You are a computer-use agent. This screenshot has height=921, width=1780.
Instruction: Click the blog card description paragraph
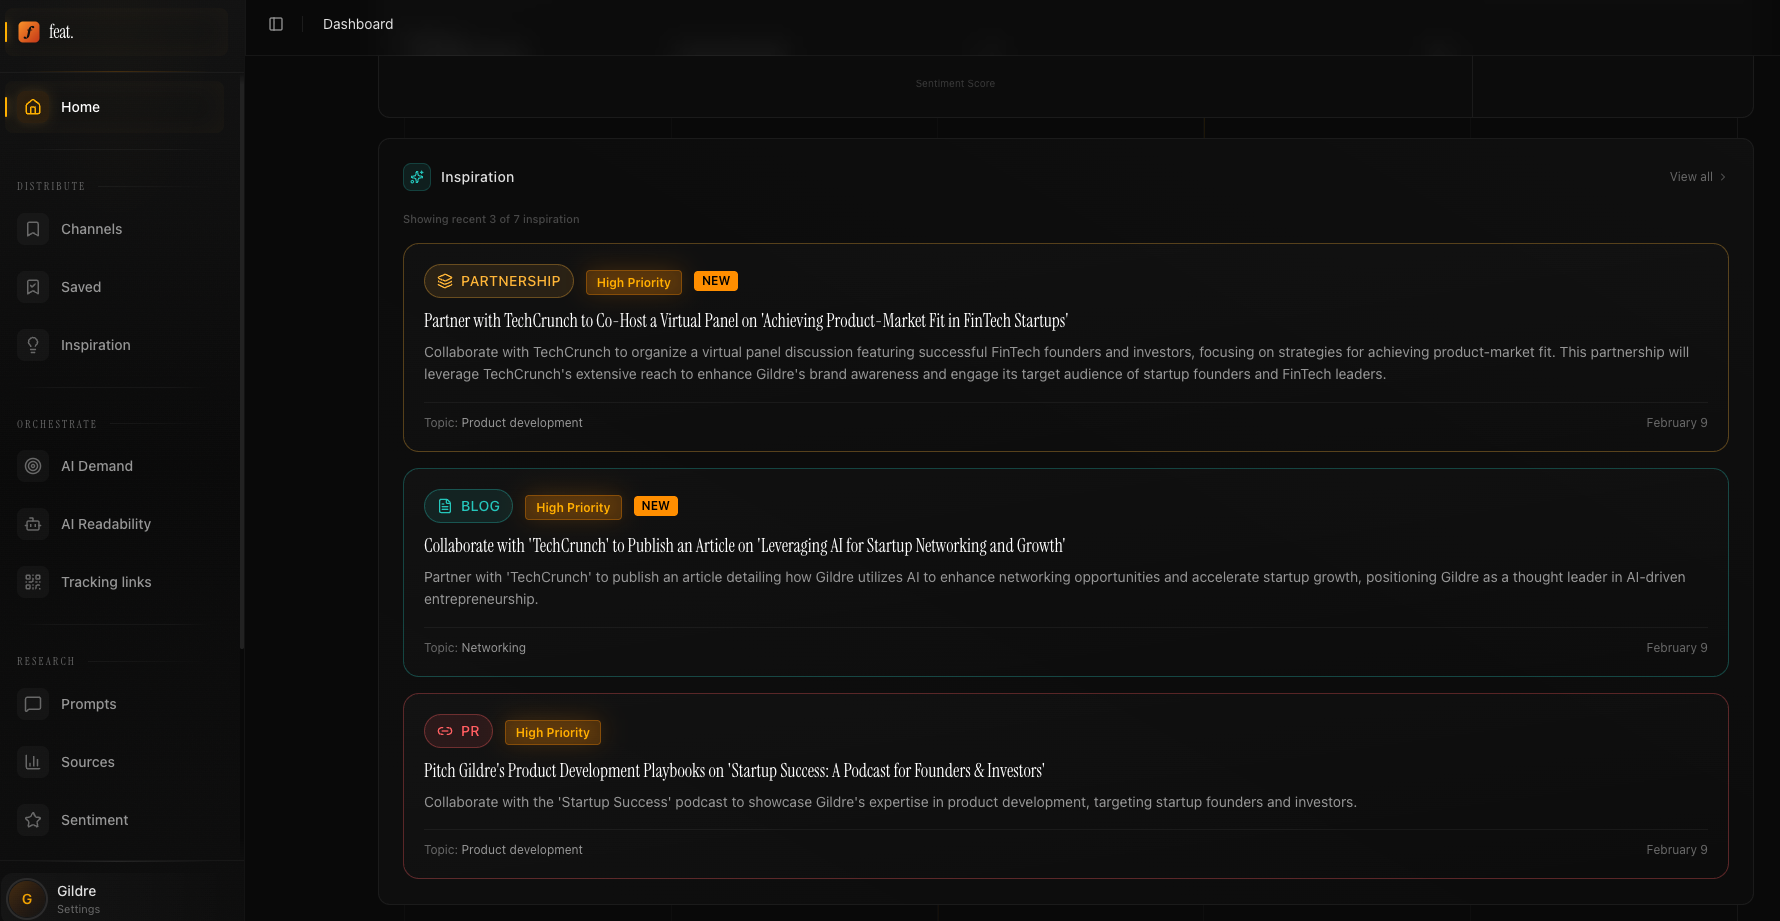[1055, 588]
